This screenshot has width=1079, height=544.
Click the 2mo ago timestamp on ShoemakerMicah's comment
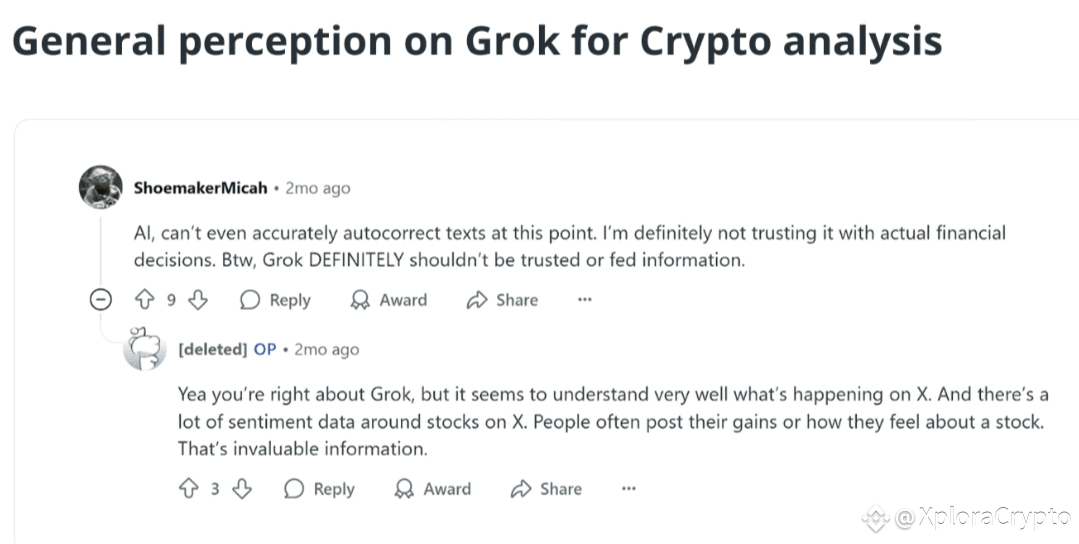[318, 188]
